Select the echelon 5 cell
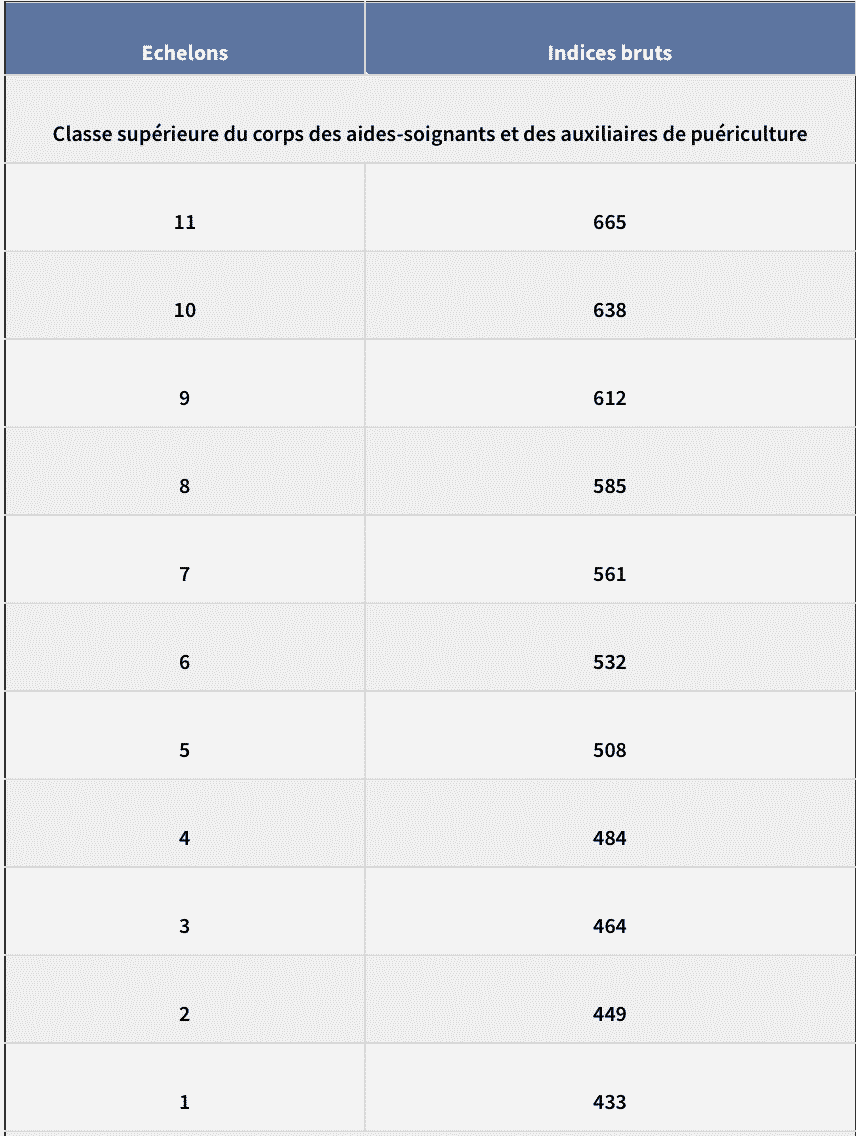The height and width of the screenshot is (1136, 856). (185, 750)
